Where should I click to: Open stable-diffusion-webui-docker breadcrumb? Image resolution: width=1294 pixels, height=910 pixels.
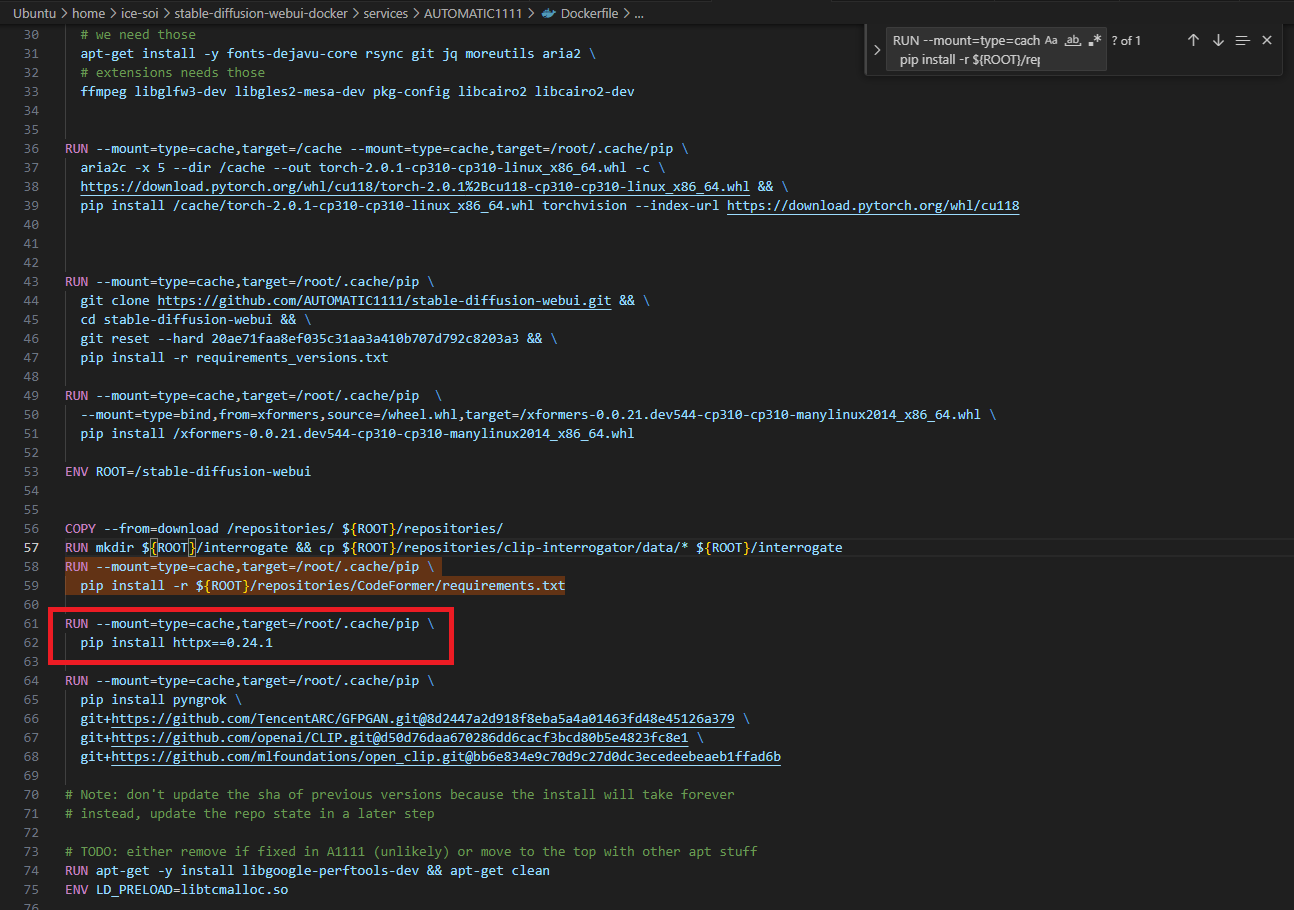(x=259, y=14)
